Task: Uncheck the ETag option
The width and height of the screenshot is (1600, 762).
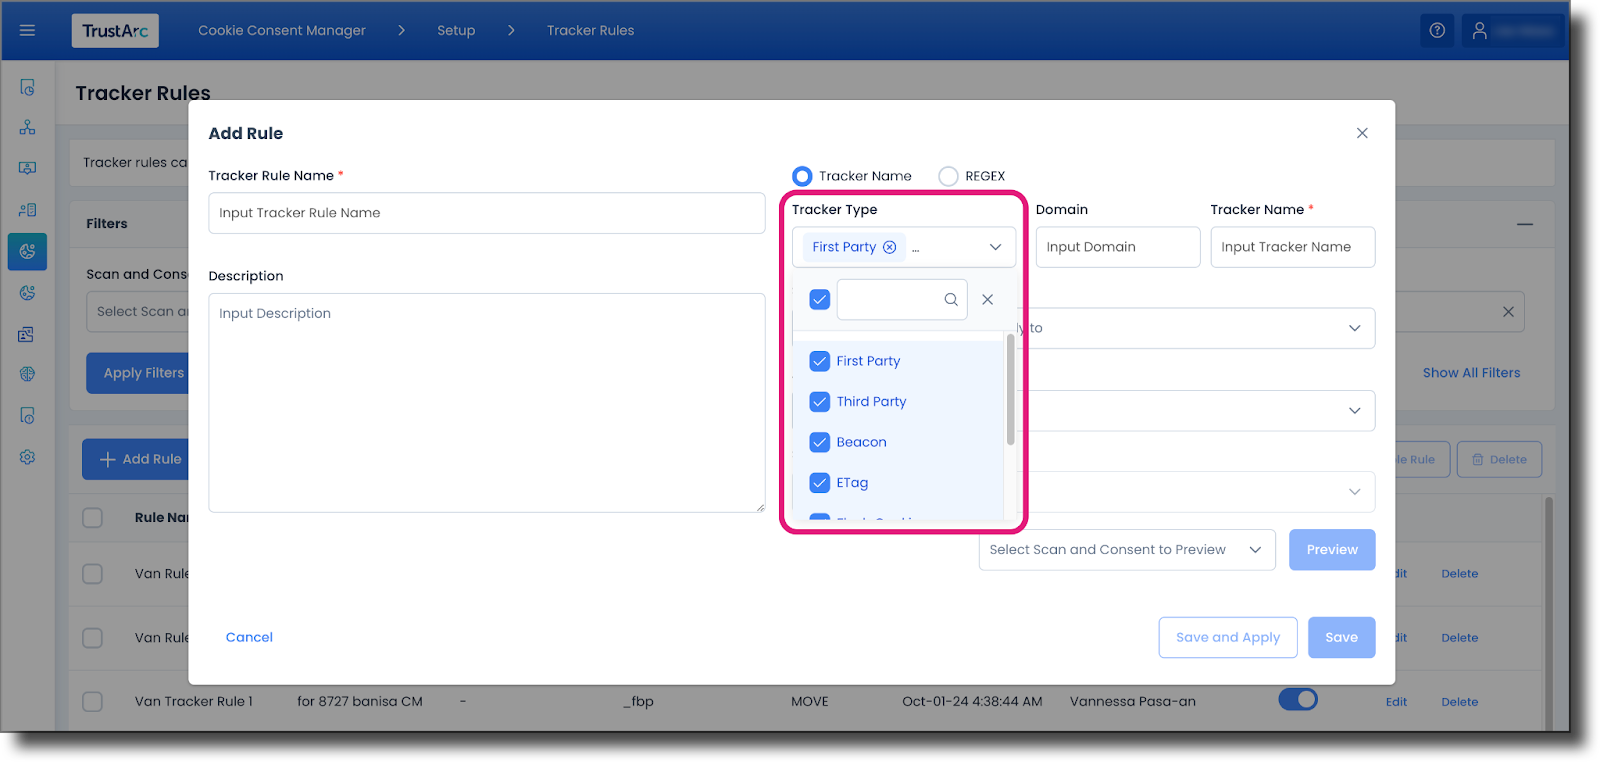Action: click(820, 483)
